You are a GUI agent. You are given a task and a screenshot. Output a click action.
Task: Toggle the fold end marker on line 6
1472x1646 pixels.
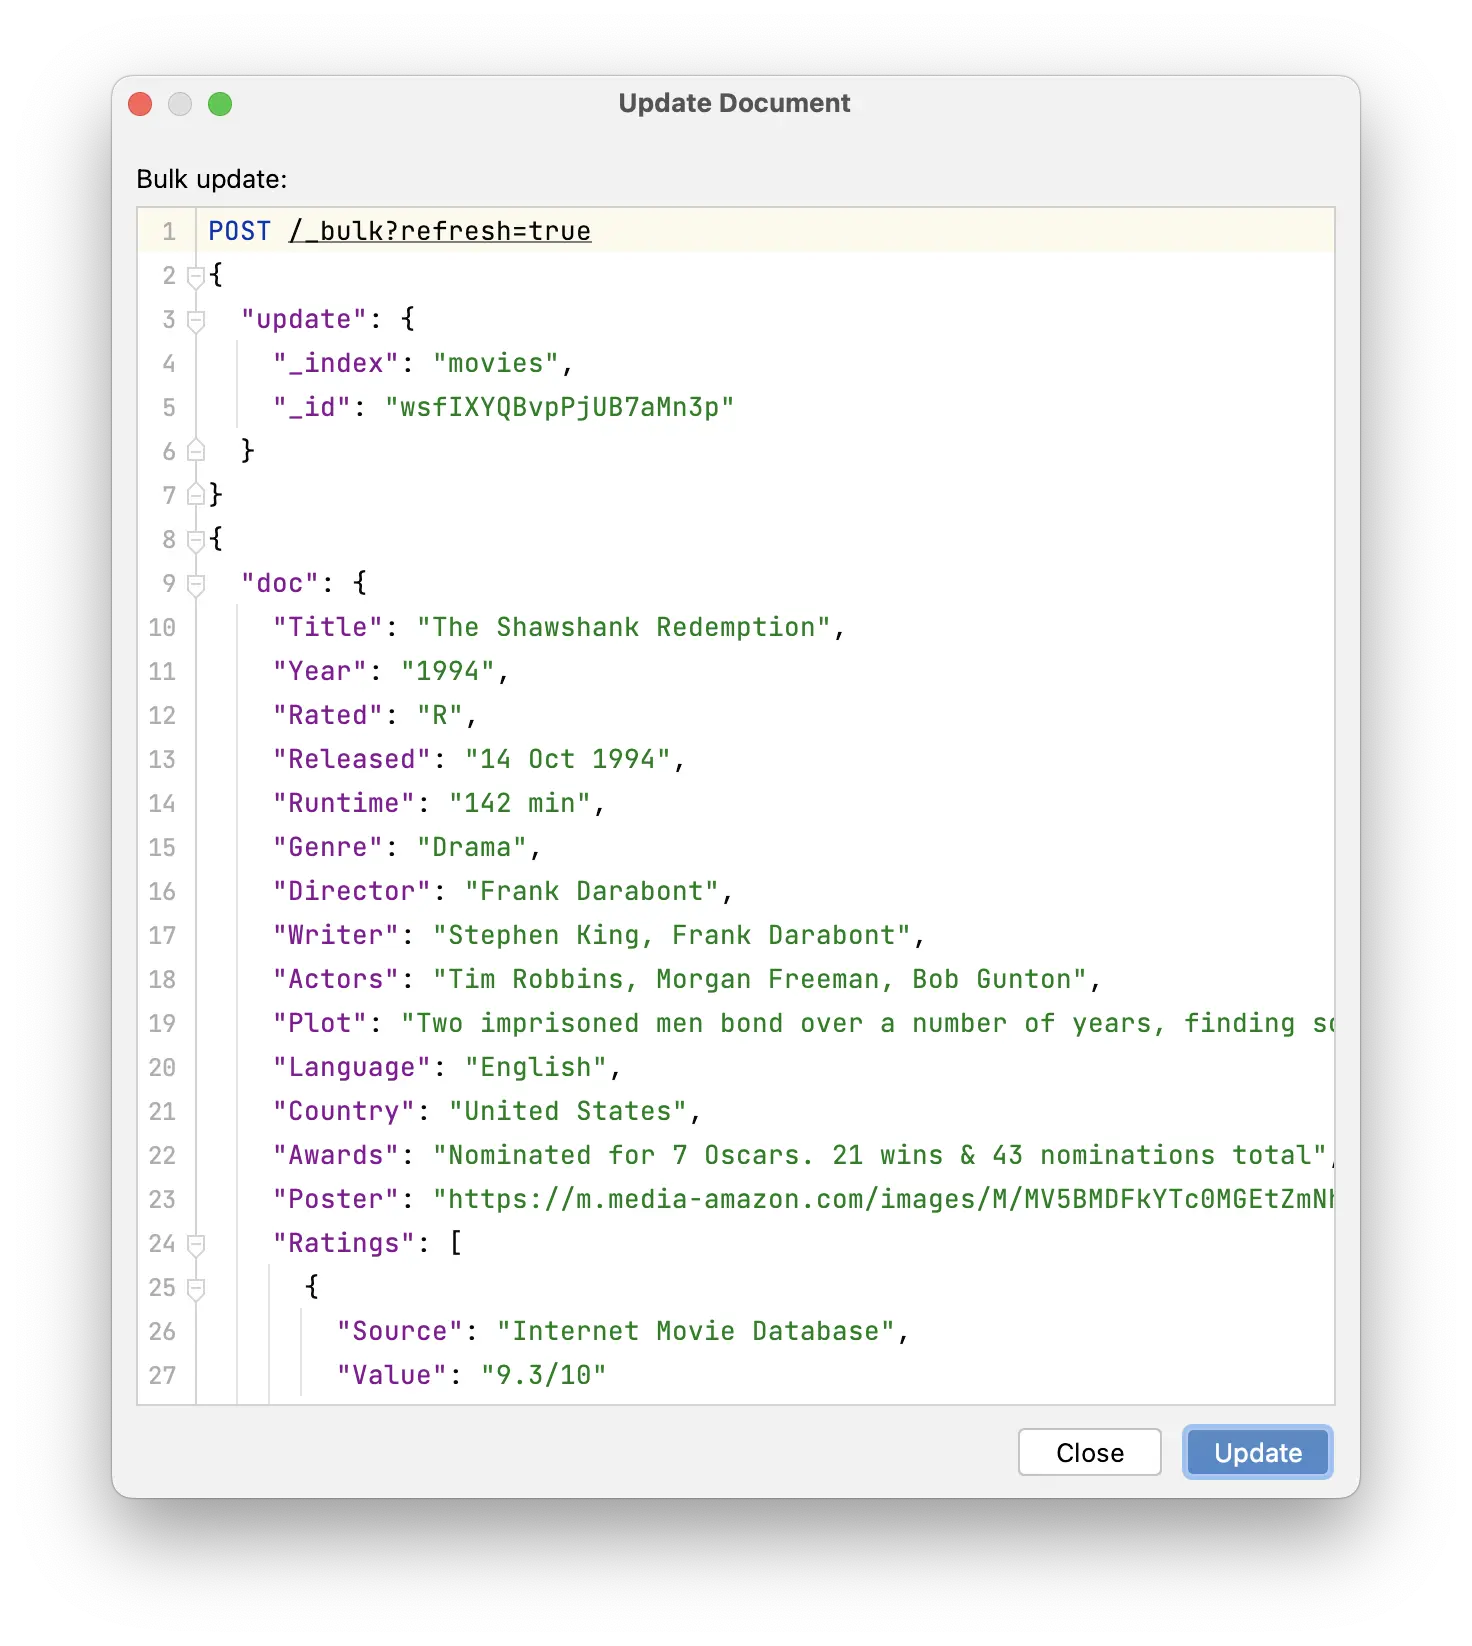click(196, 451)
